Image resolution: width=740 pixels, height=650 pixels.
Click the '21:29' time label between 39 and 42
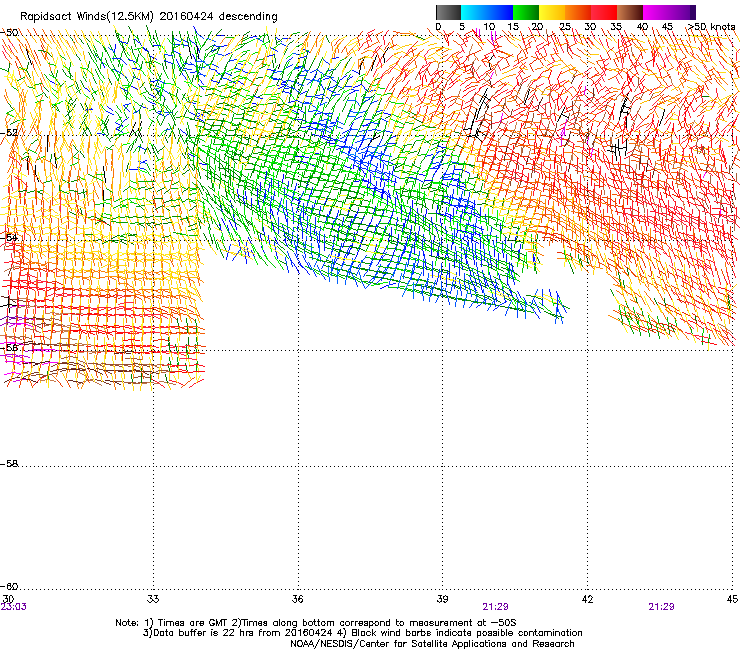(x=495, y=607)
